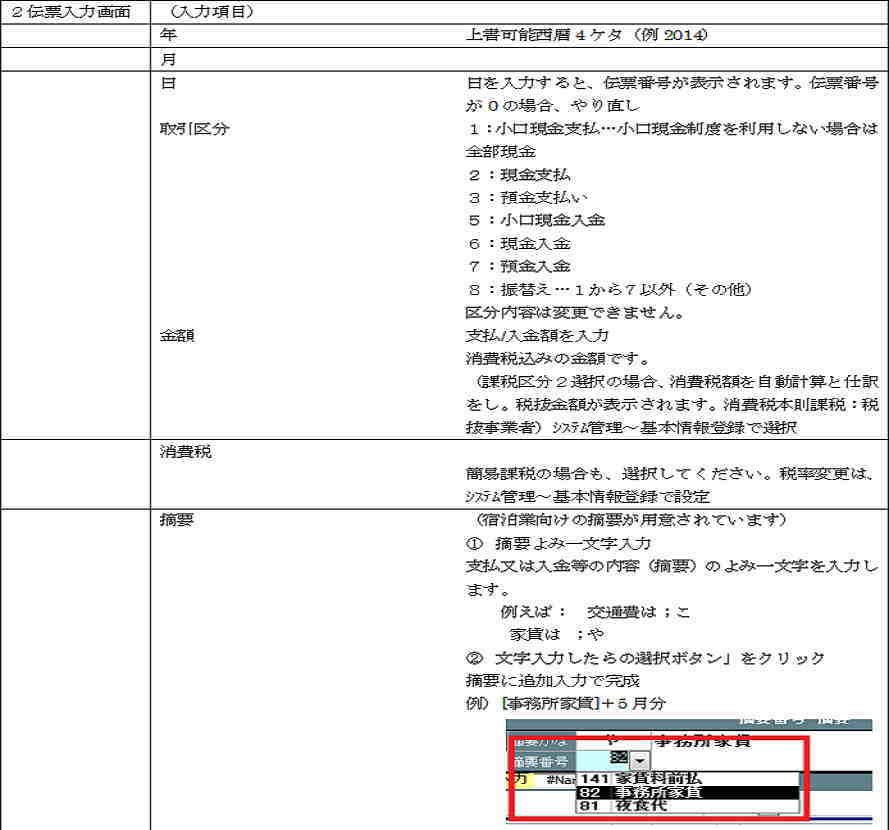Viewport: 889px width, 830px height.
Task: Select the 摘要 label in the item column
Action: tap(177, 519)
